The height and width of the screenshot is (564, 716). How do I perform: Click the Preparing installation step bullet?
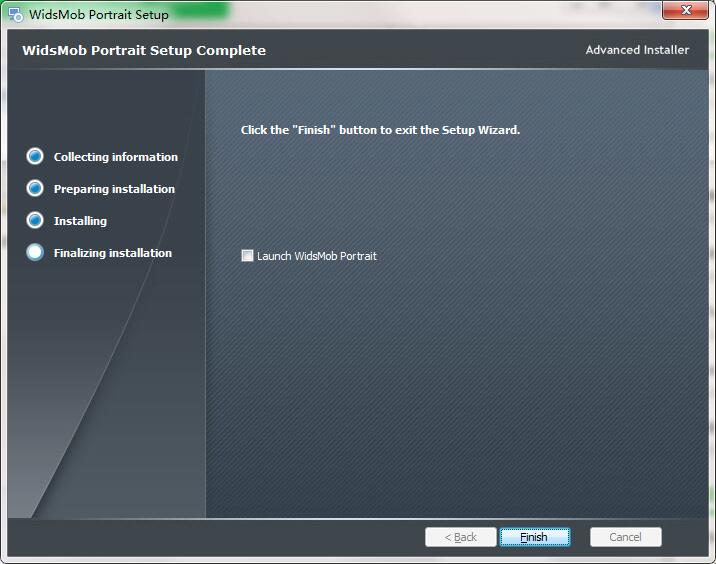pos(35,188)
